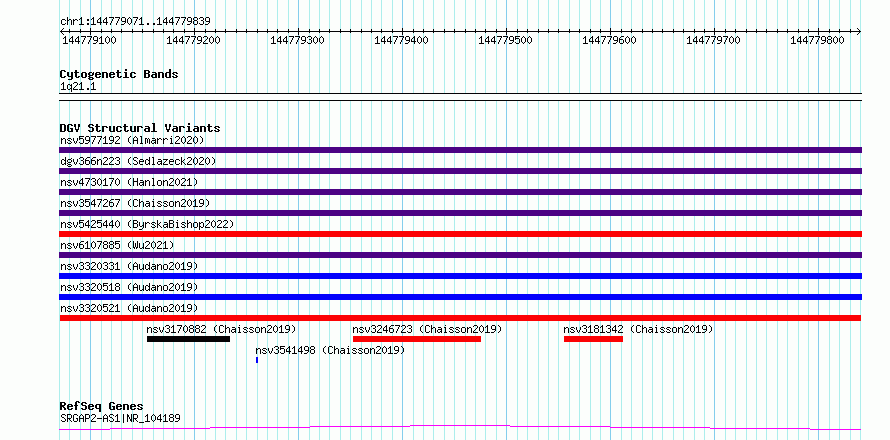890x440 pixels.
Task: Click the nsv3320521 (Audano2019) label
Action: coord(129,308)
